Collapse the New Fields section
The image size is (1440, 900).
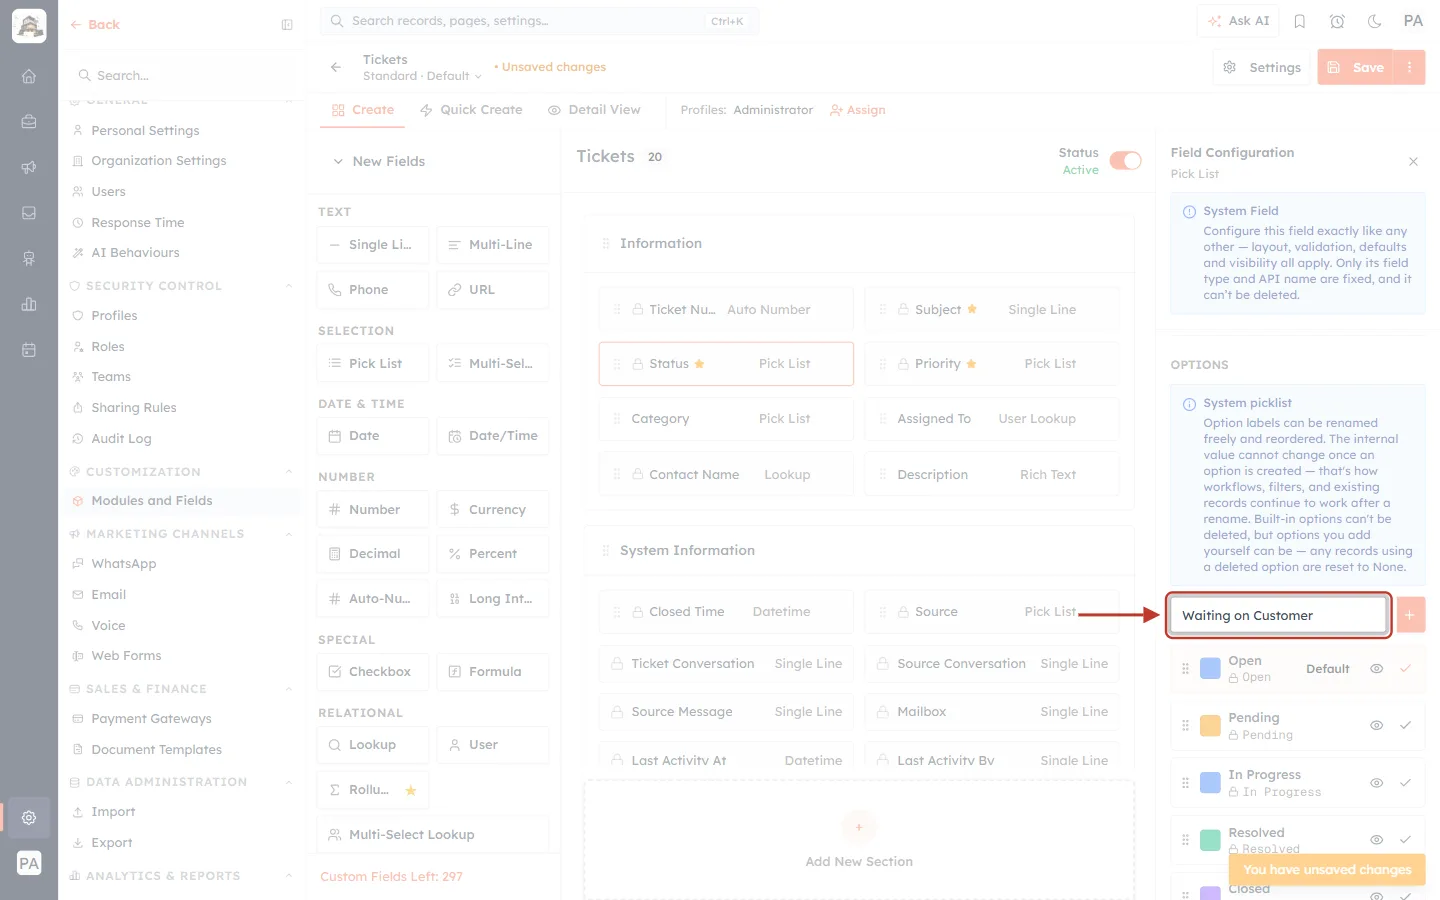338,161
